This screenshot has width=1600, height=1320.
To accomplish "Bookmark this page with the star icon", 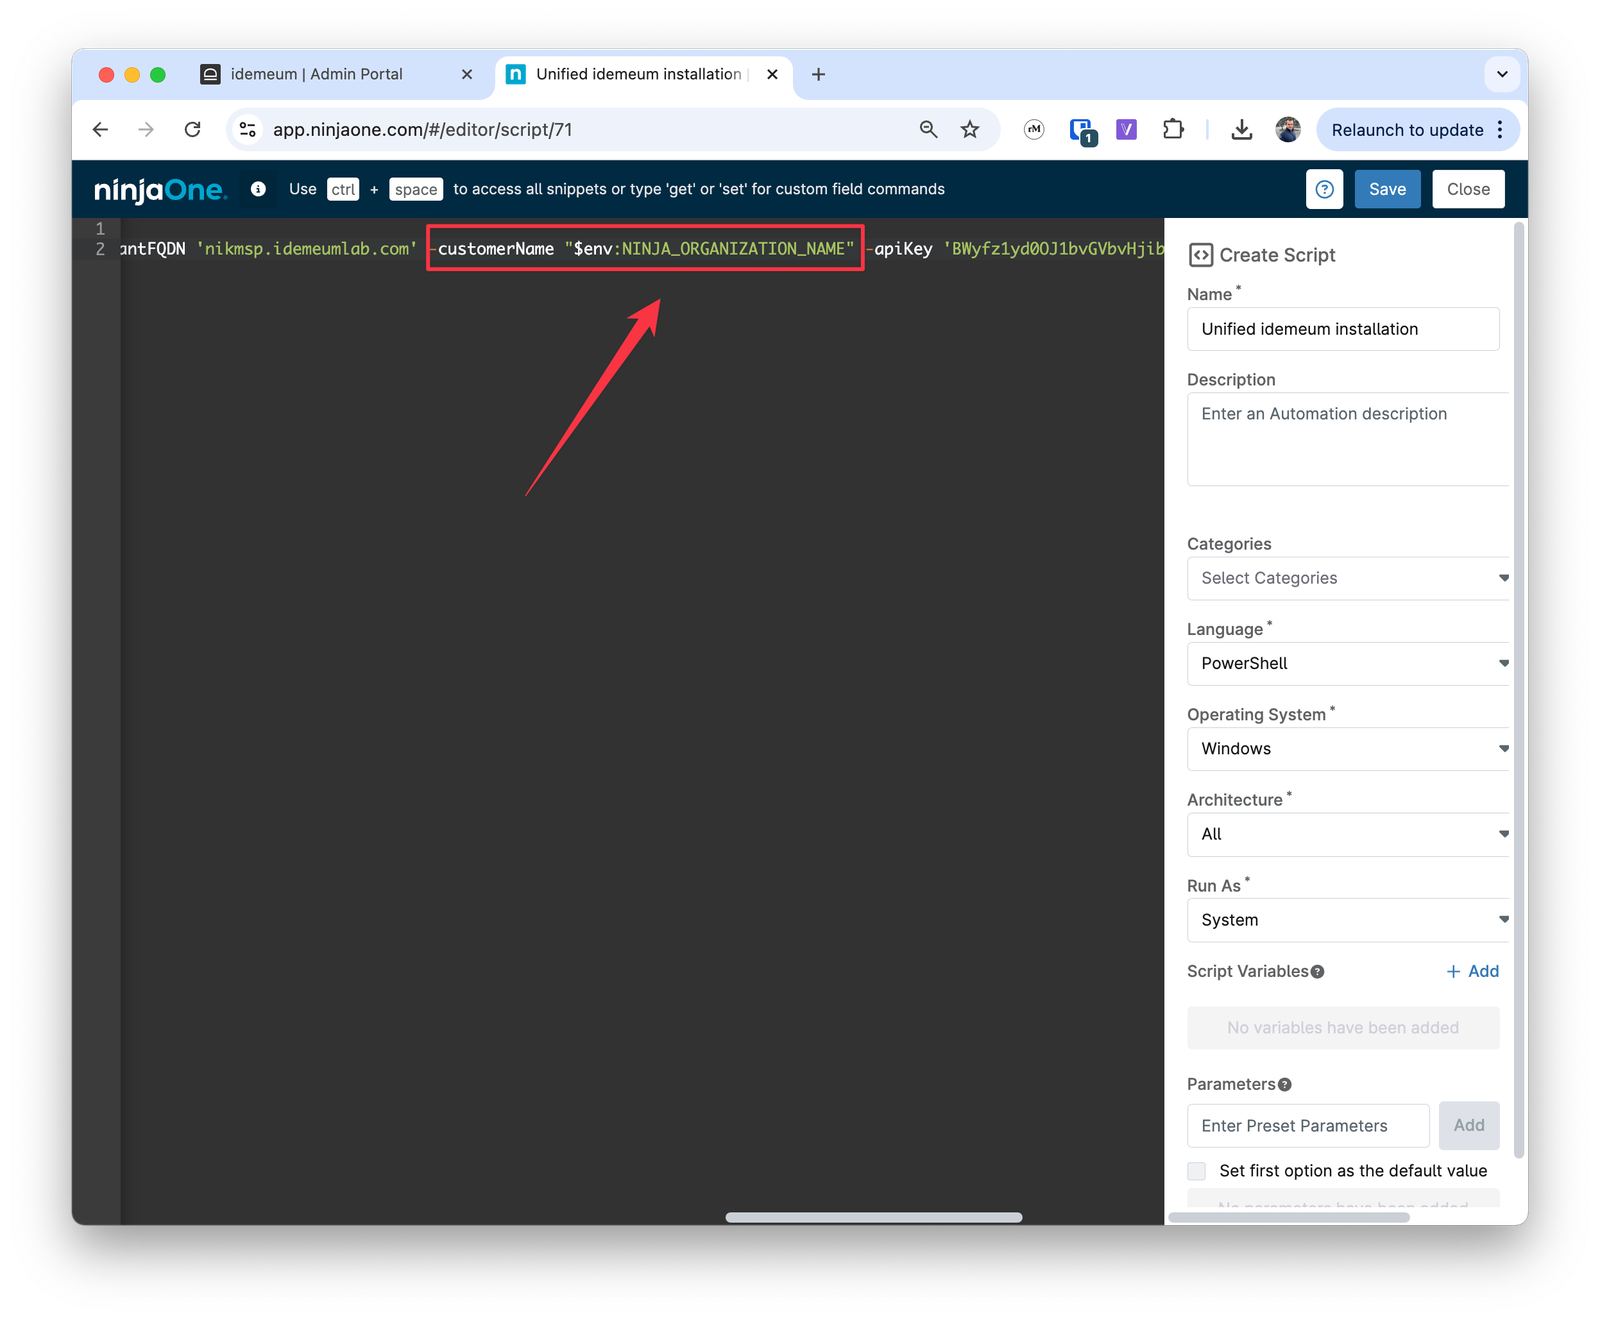I will [970, 129].
